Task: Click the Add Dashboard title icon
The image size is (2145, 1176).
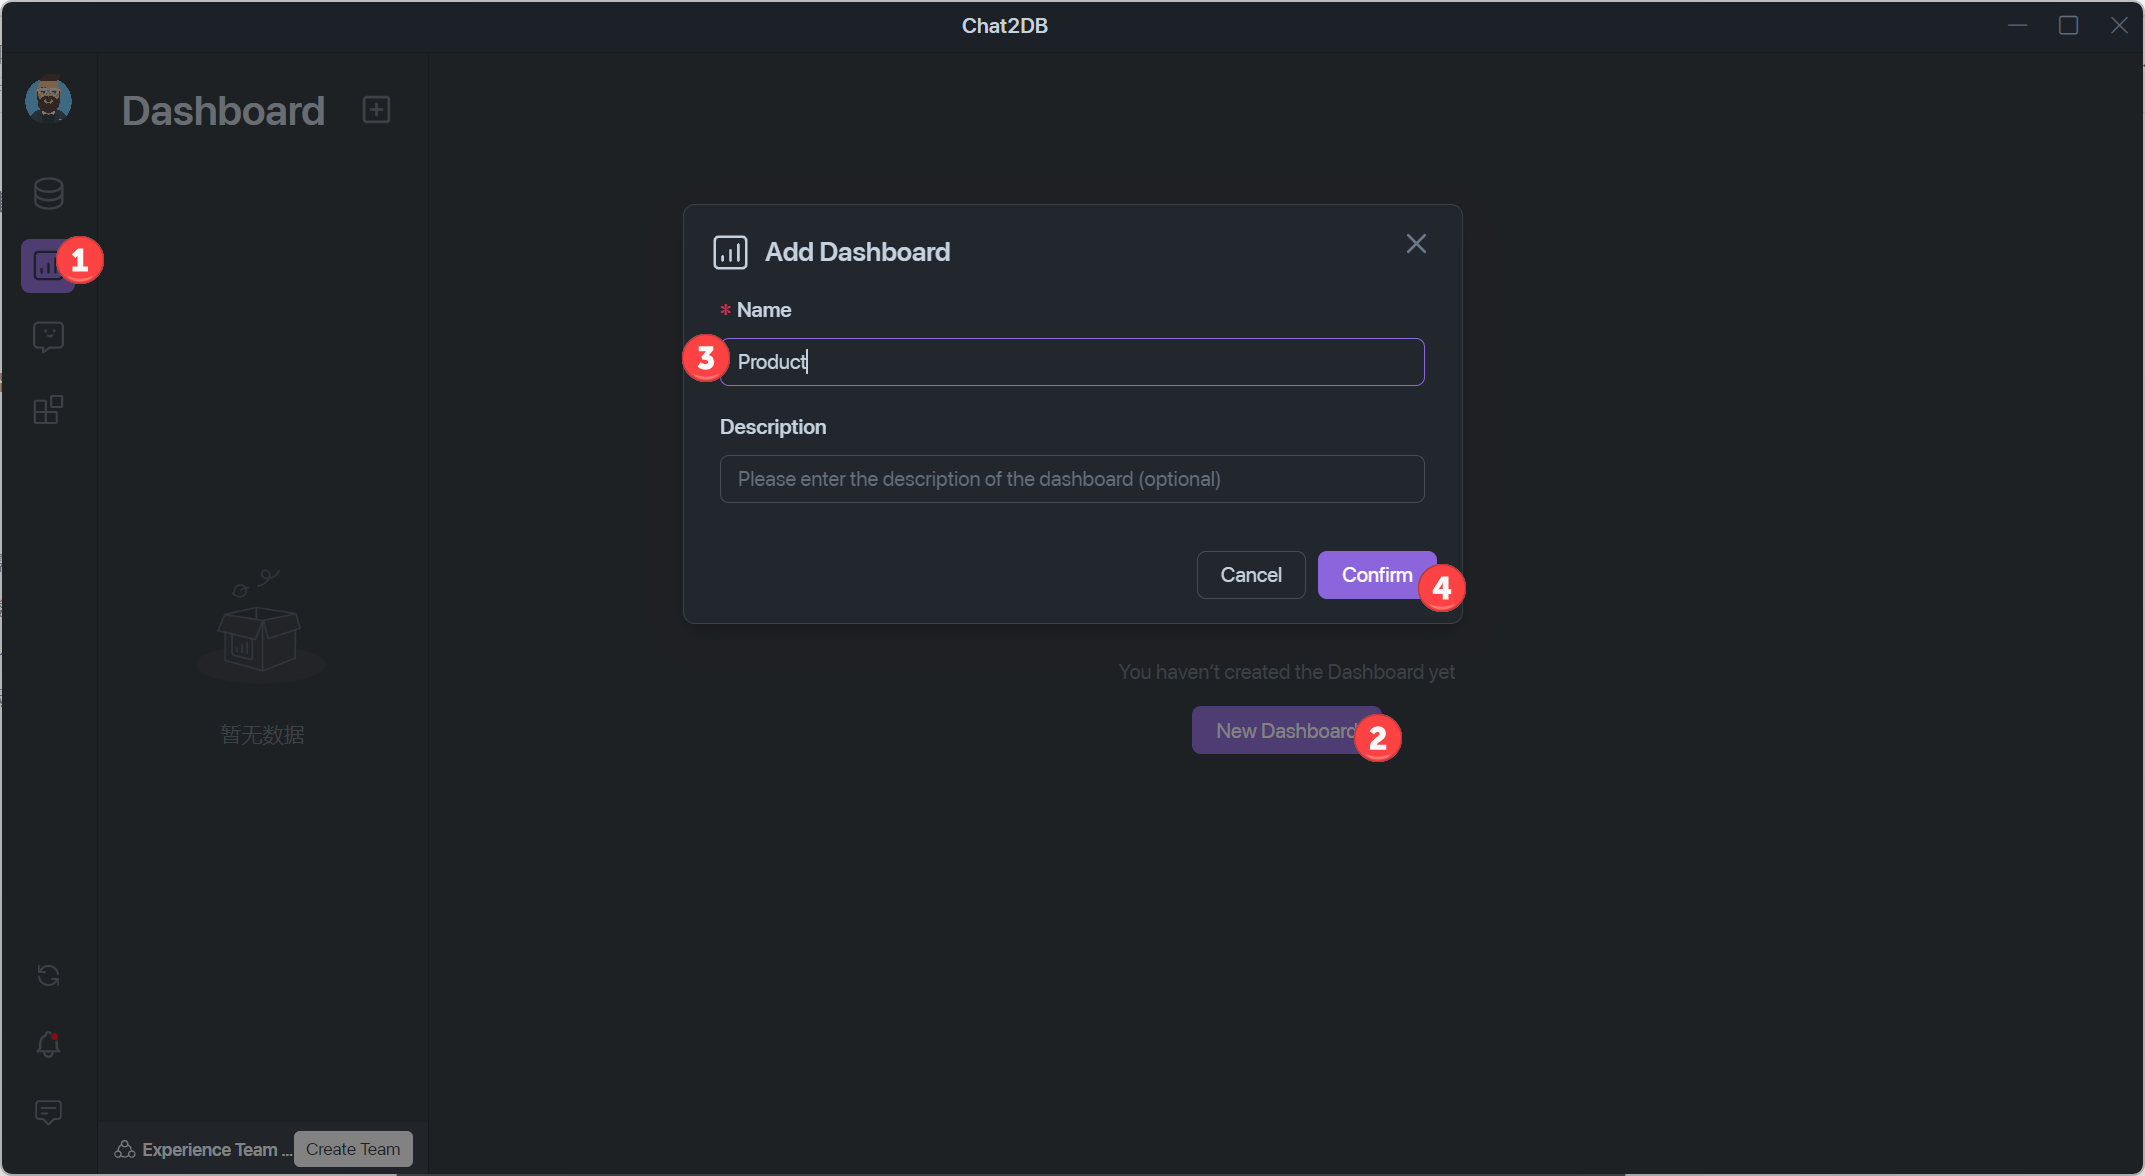Action: point(730,251)
